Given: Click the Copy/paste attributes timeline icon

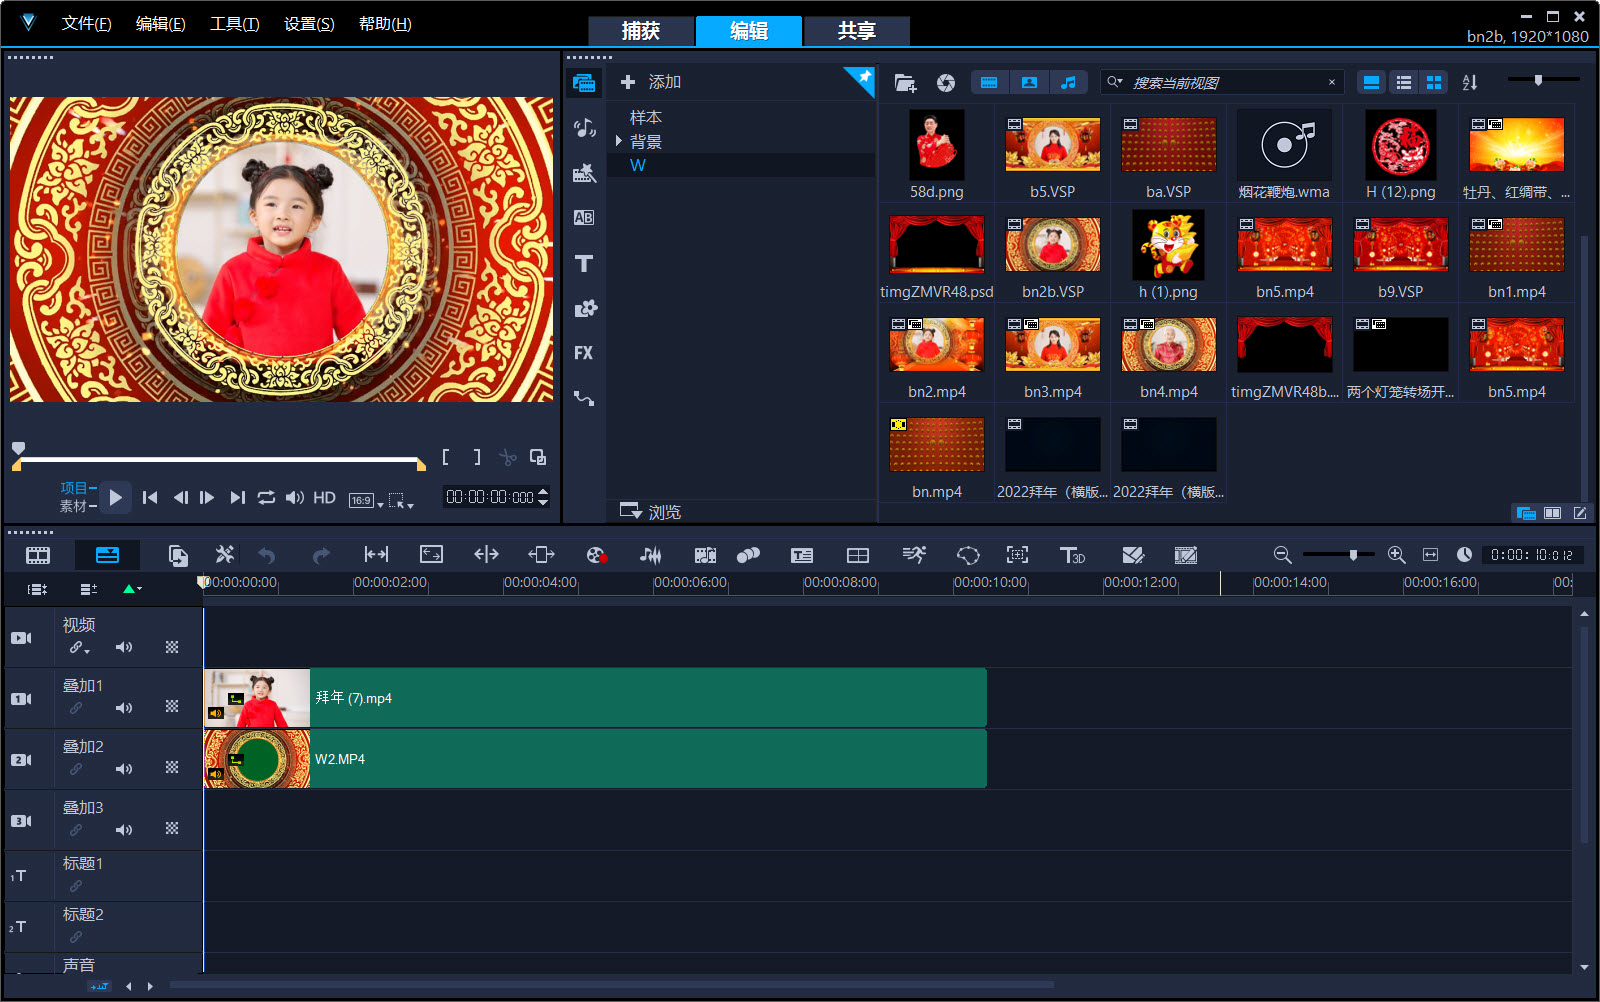Looking at the screenshot, I should (x=178, y=555).
